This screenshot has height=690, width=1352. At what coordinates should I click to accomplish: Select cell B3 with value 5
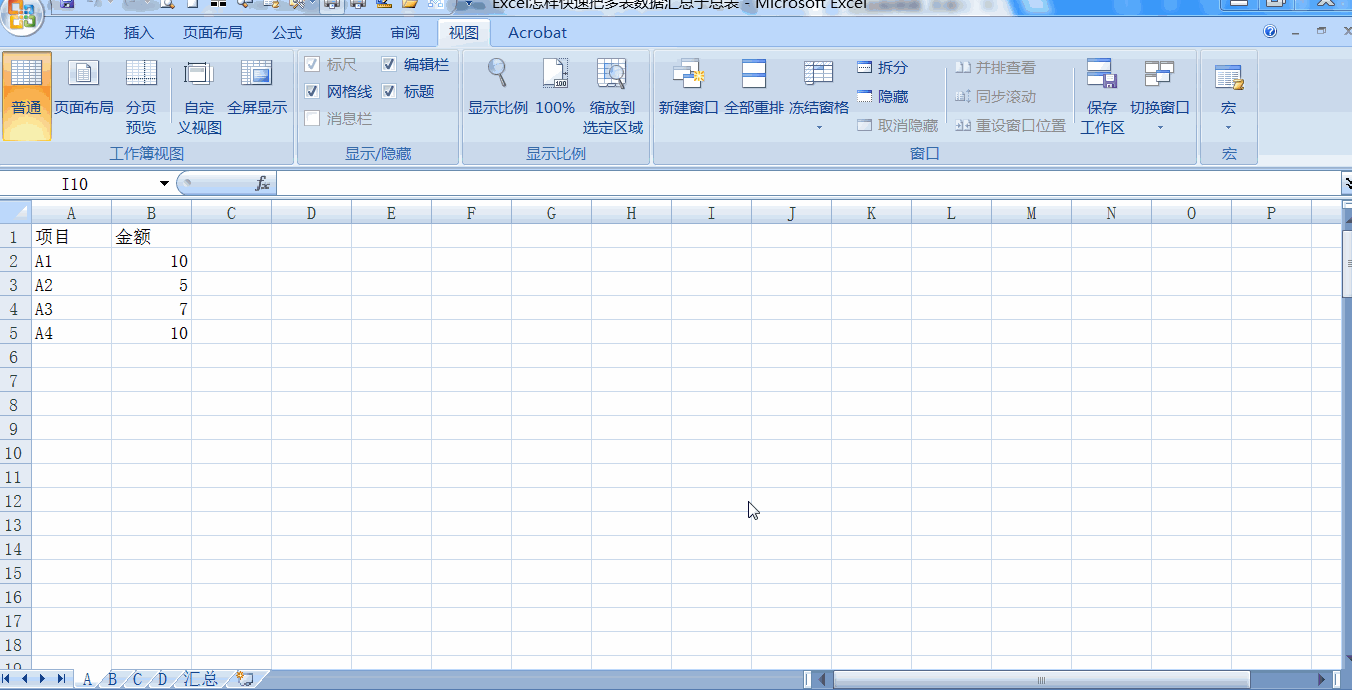[151, 285]
